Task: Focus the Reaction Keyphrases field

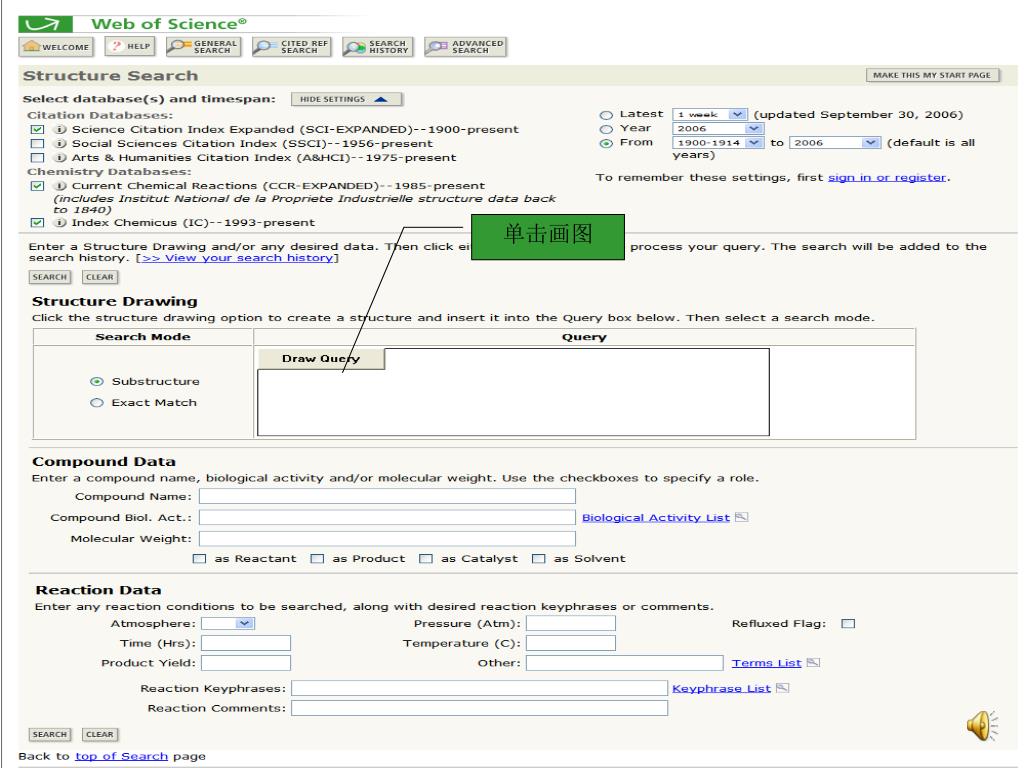Action: pyautogui.click(x=479, y=688)
